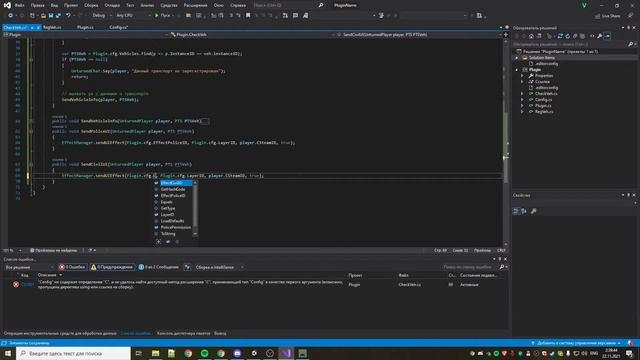Open the solution scope dropdown in Error List
Viewport: 640px width, 360px height.
click(x=29, y=267)
